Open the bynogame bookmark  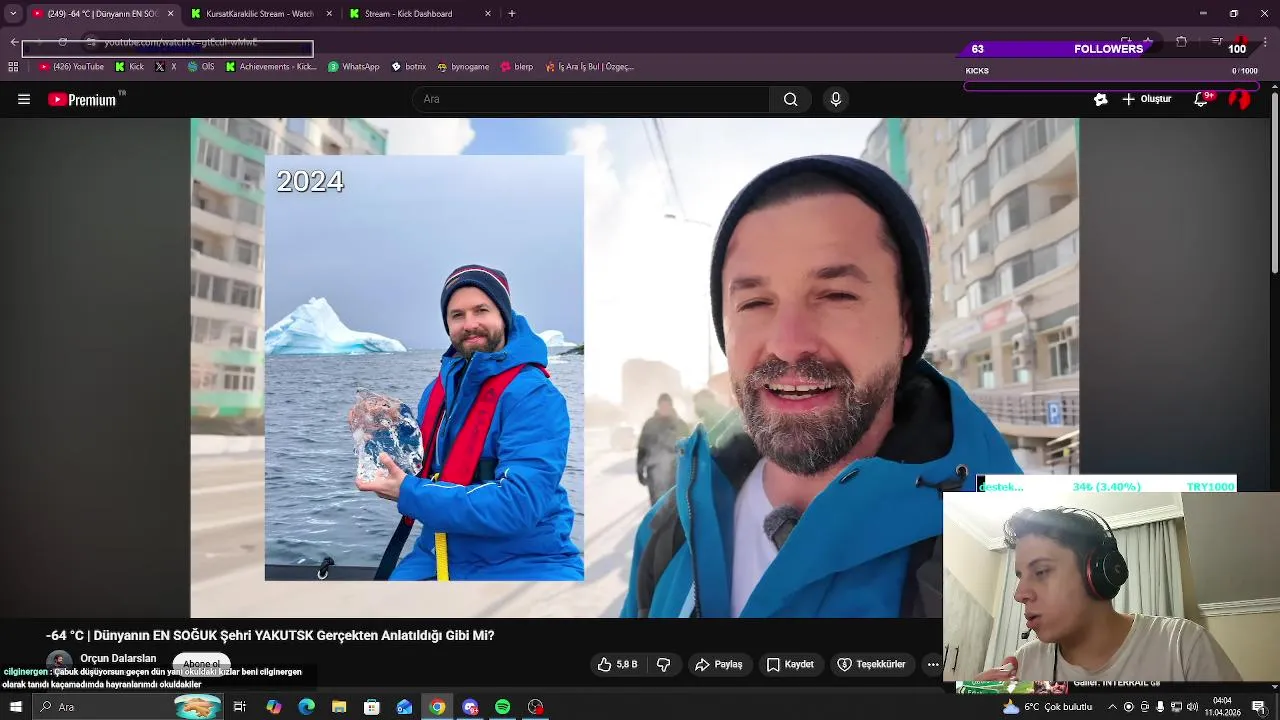(x=463, y=67)
